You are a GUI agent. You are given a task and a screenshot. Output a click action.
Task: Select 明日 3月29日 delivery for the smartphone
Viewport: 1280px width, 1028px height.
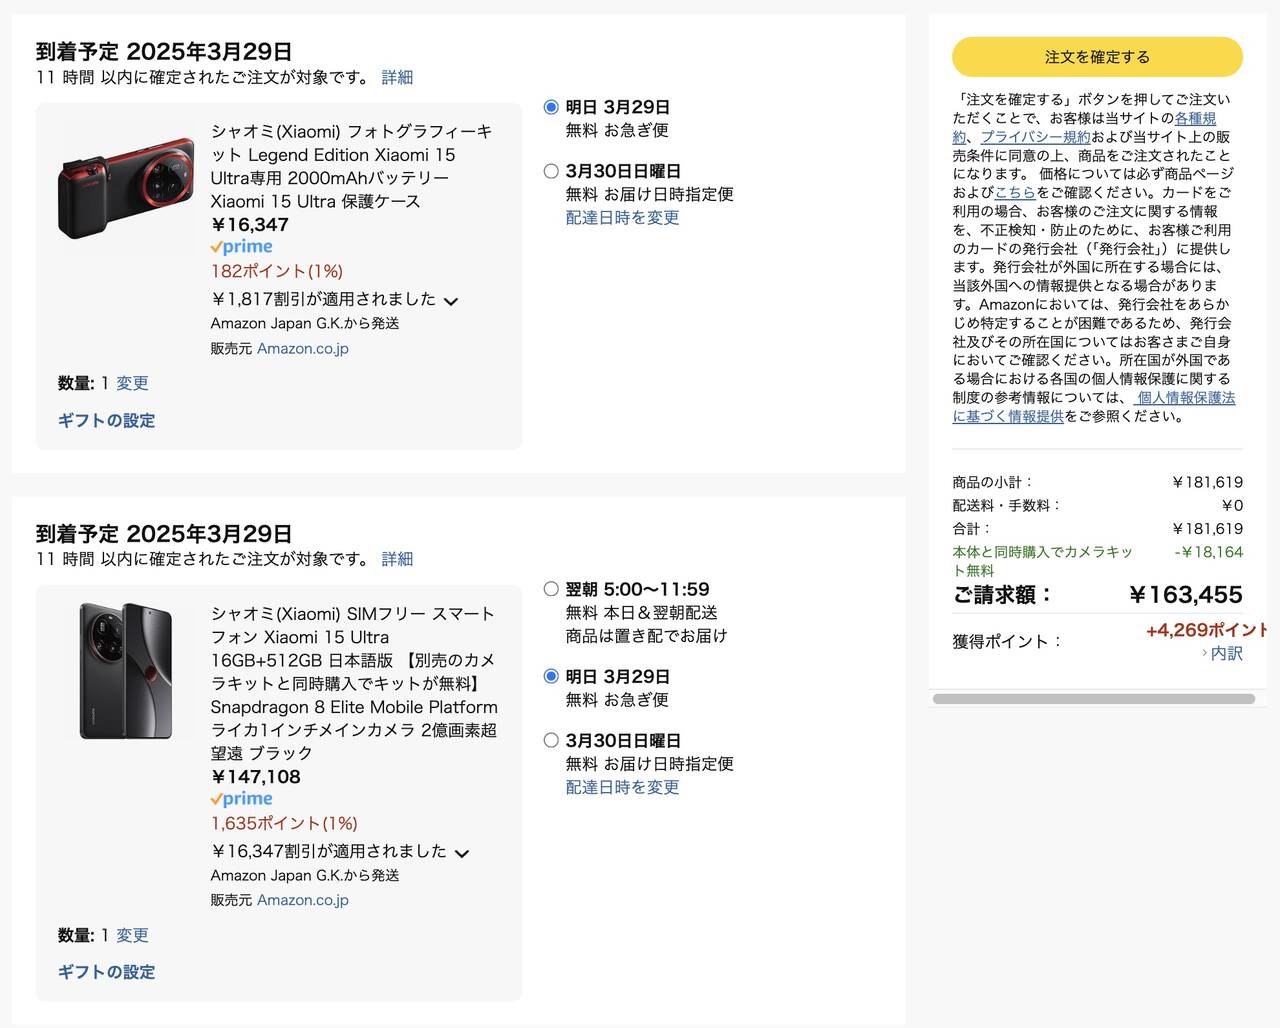(x=551, y=677)
